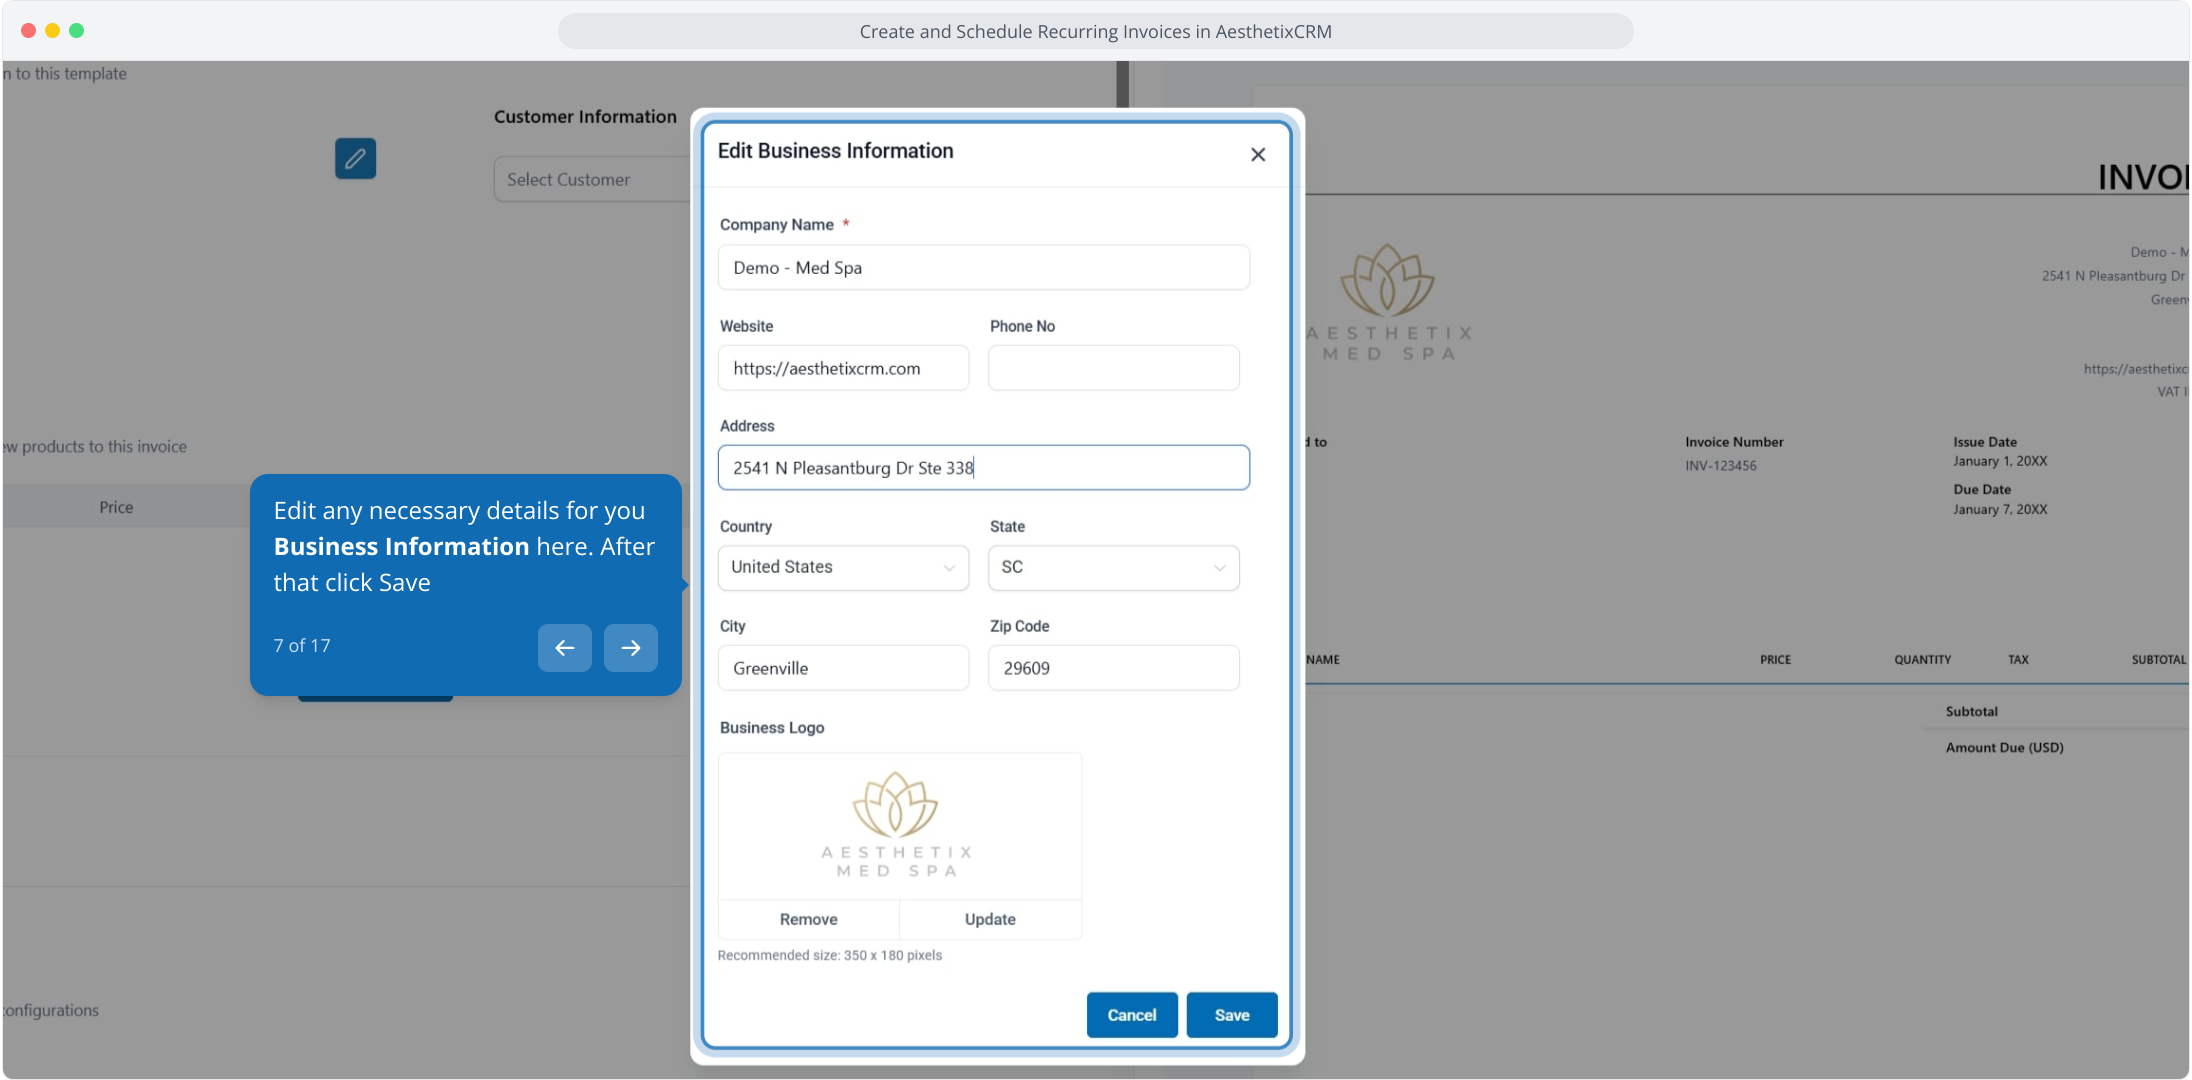The width and height of the screenshot is (2192, 1080).
Task: Click the Save button
Action: click(1231, 1015)
